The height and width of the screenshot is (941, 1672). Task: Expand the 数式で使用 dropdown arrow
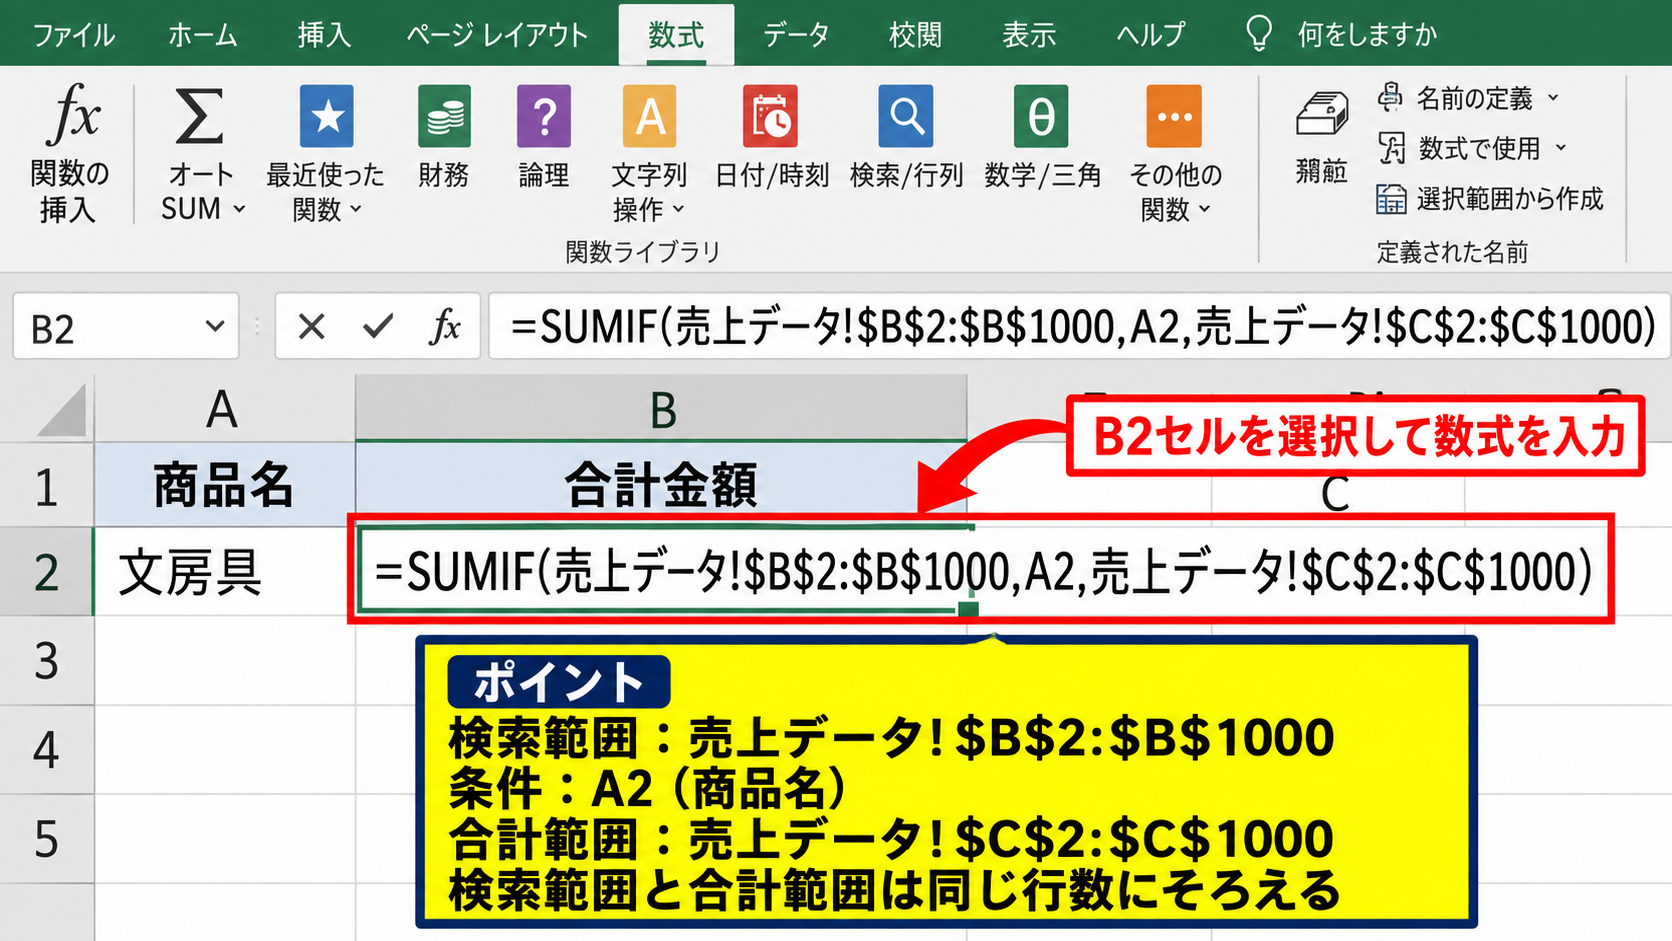(x=1560, y=148)
